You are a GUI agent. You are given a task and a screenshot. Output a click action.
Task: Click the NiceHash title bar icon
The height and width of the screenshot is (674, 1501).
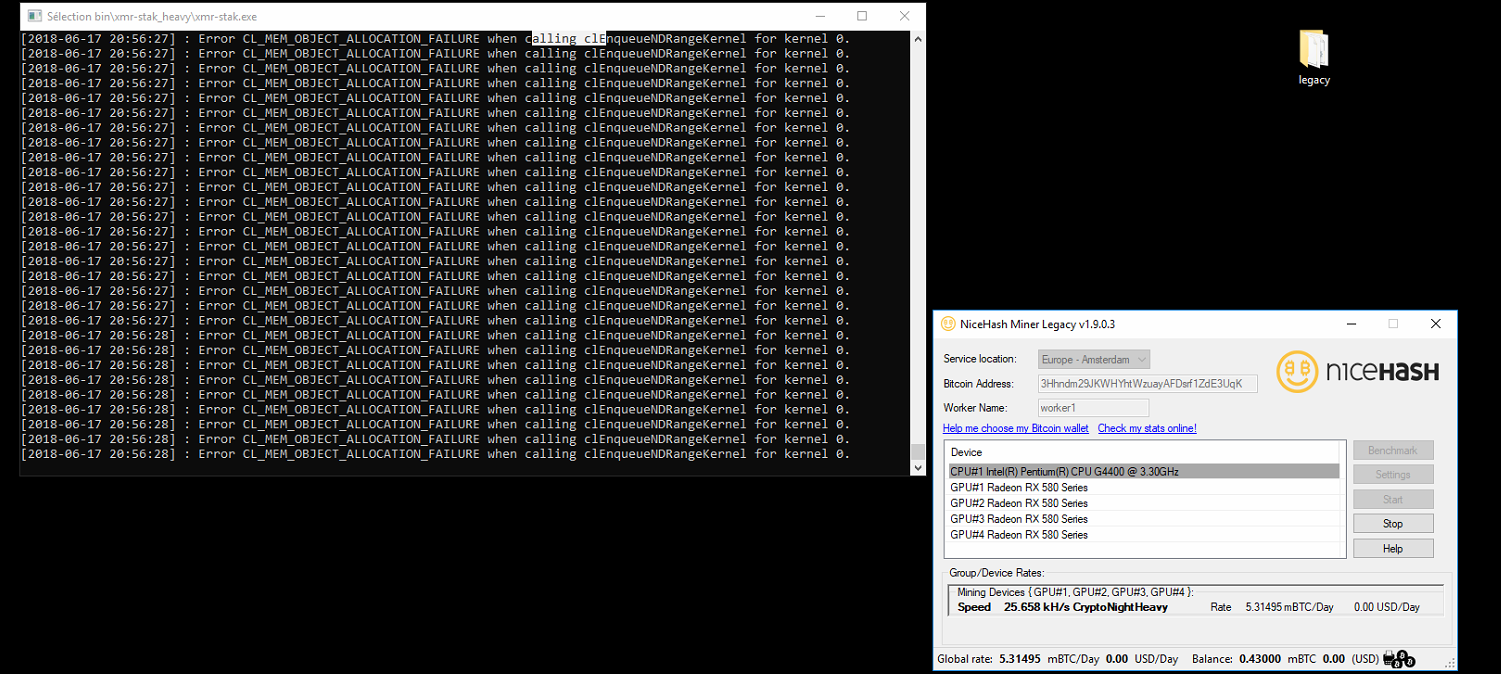pos(948,324)
